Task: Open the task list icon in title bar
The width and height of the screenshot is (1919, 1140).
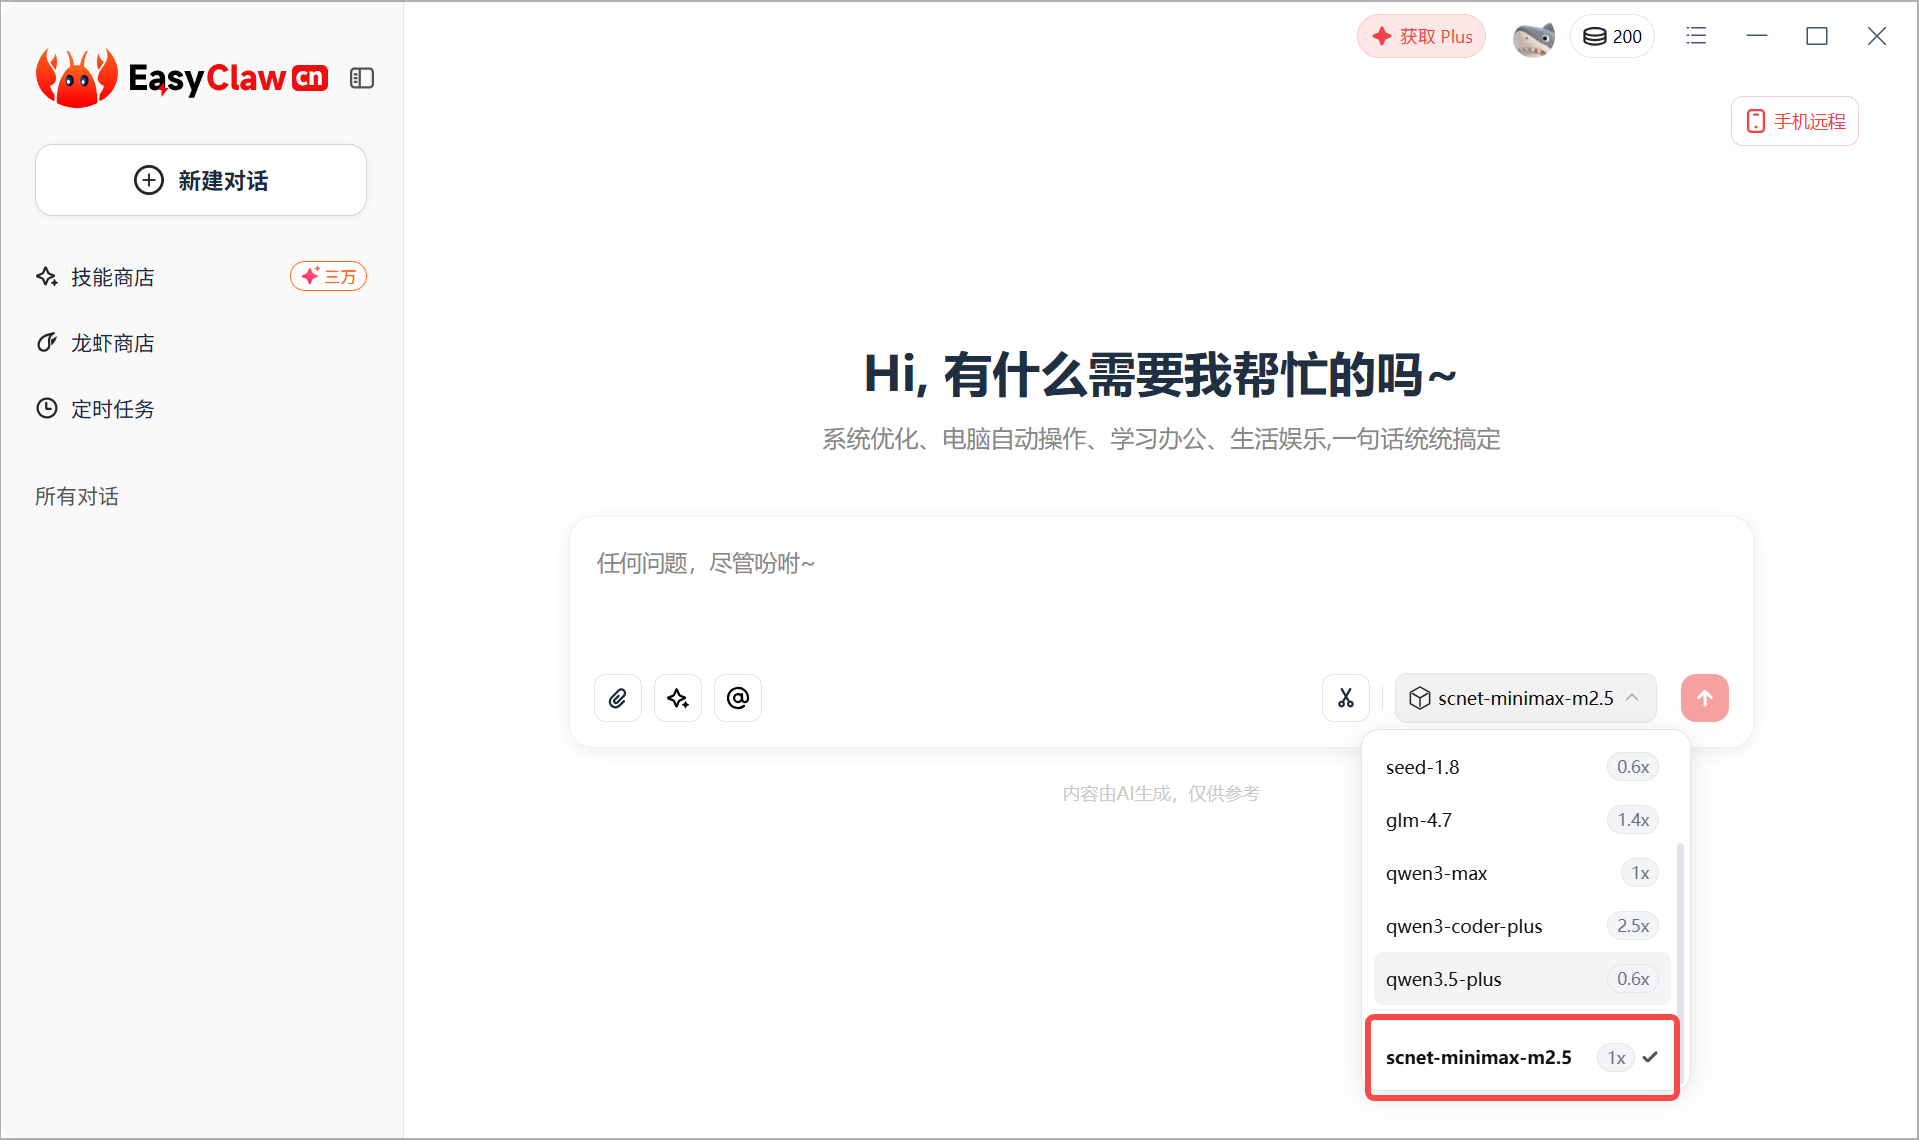Action: click(x=1695, y=36)
